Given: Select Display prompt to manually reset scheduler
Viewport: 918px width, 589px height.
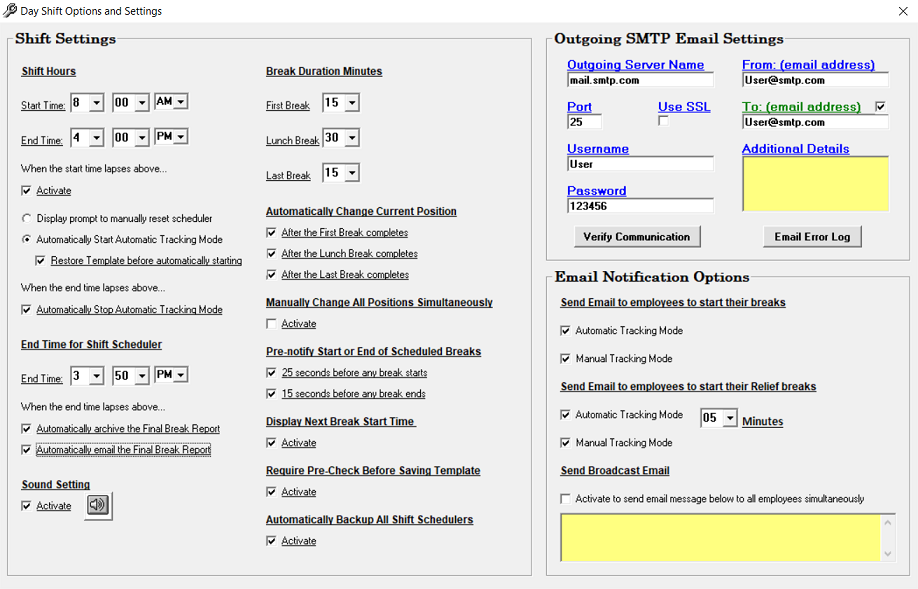Looking at the screenshot, I should [27, 218].
